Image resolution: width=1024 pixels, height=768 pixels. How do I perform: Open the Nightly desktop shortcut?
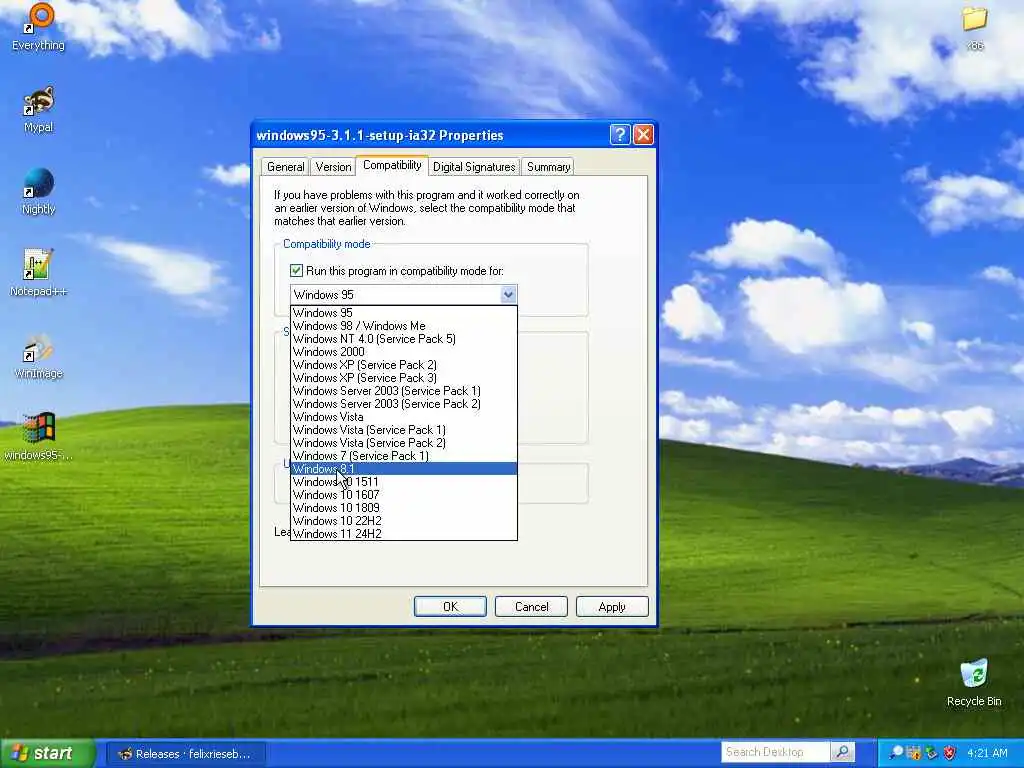(39, 191)
